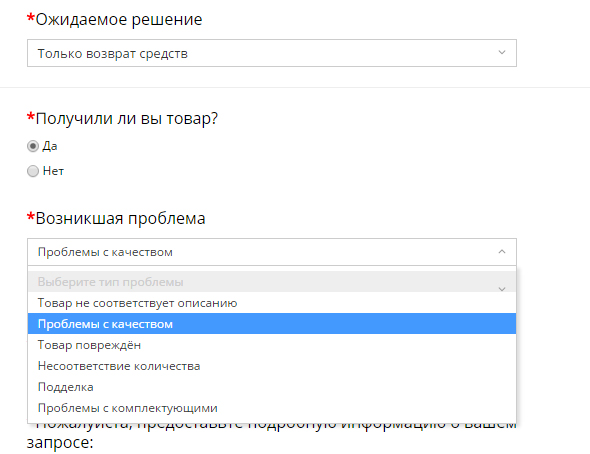Click the Только возврат средств selected text

coord(113,54)
